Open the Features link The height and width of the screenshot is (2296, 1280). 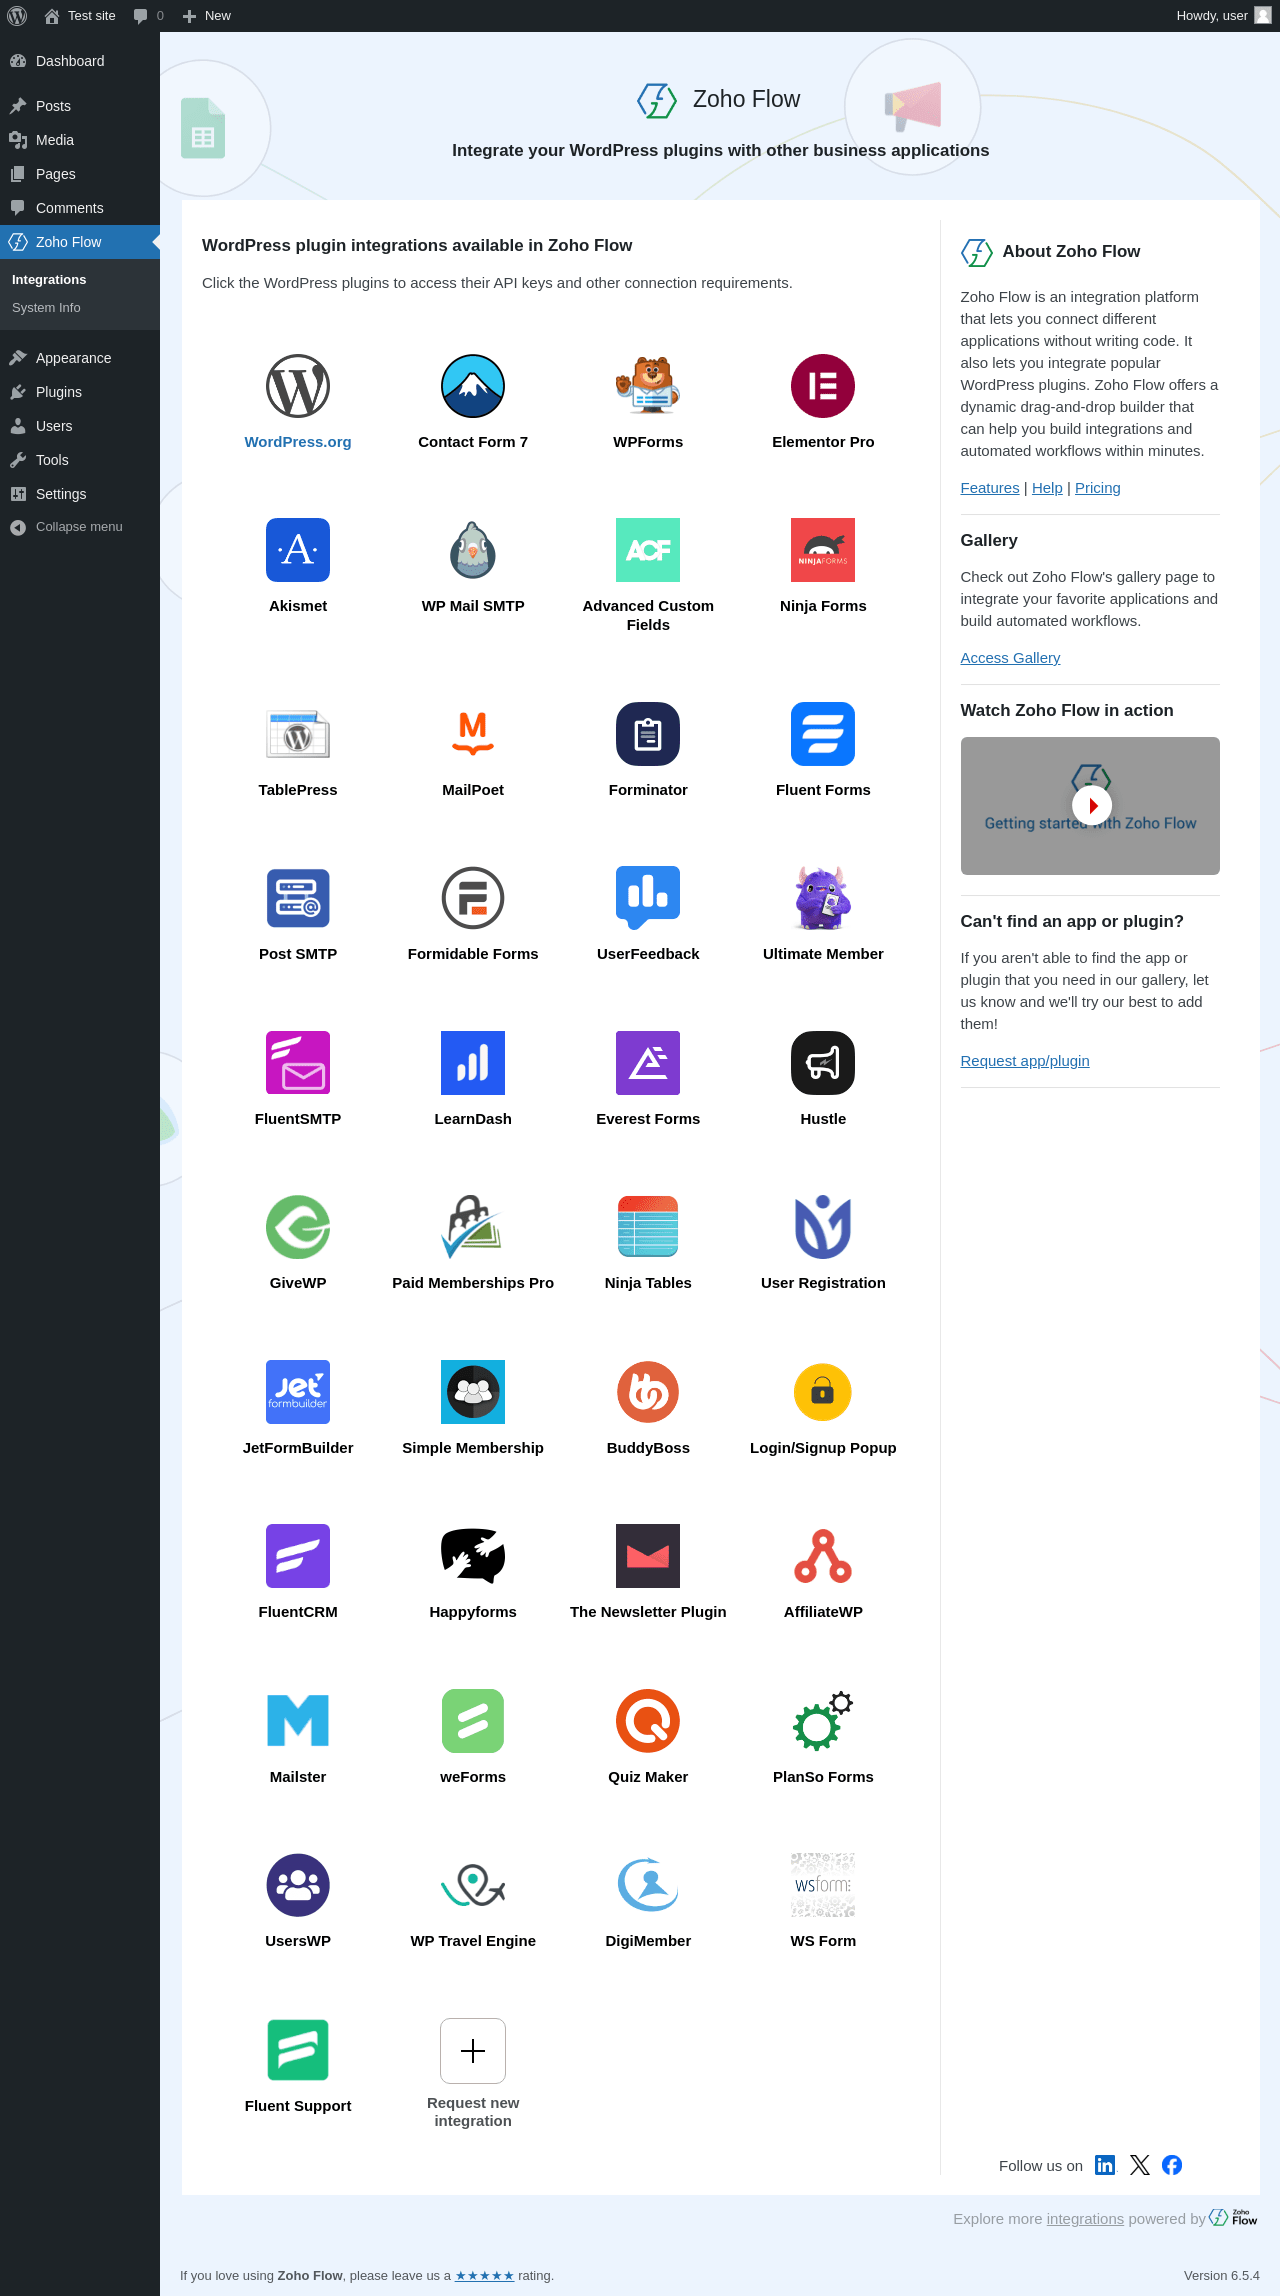pos(990,488)
